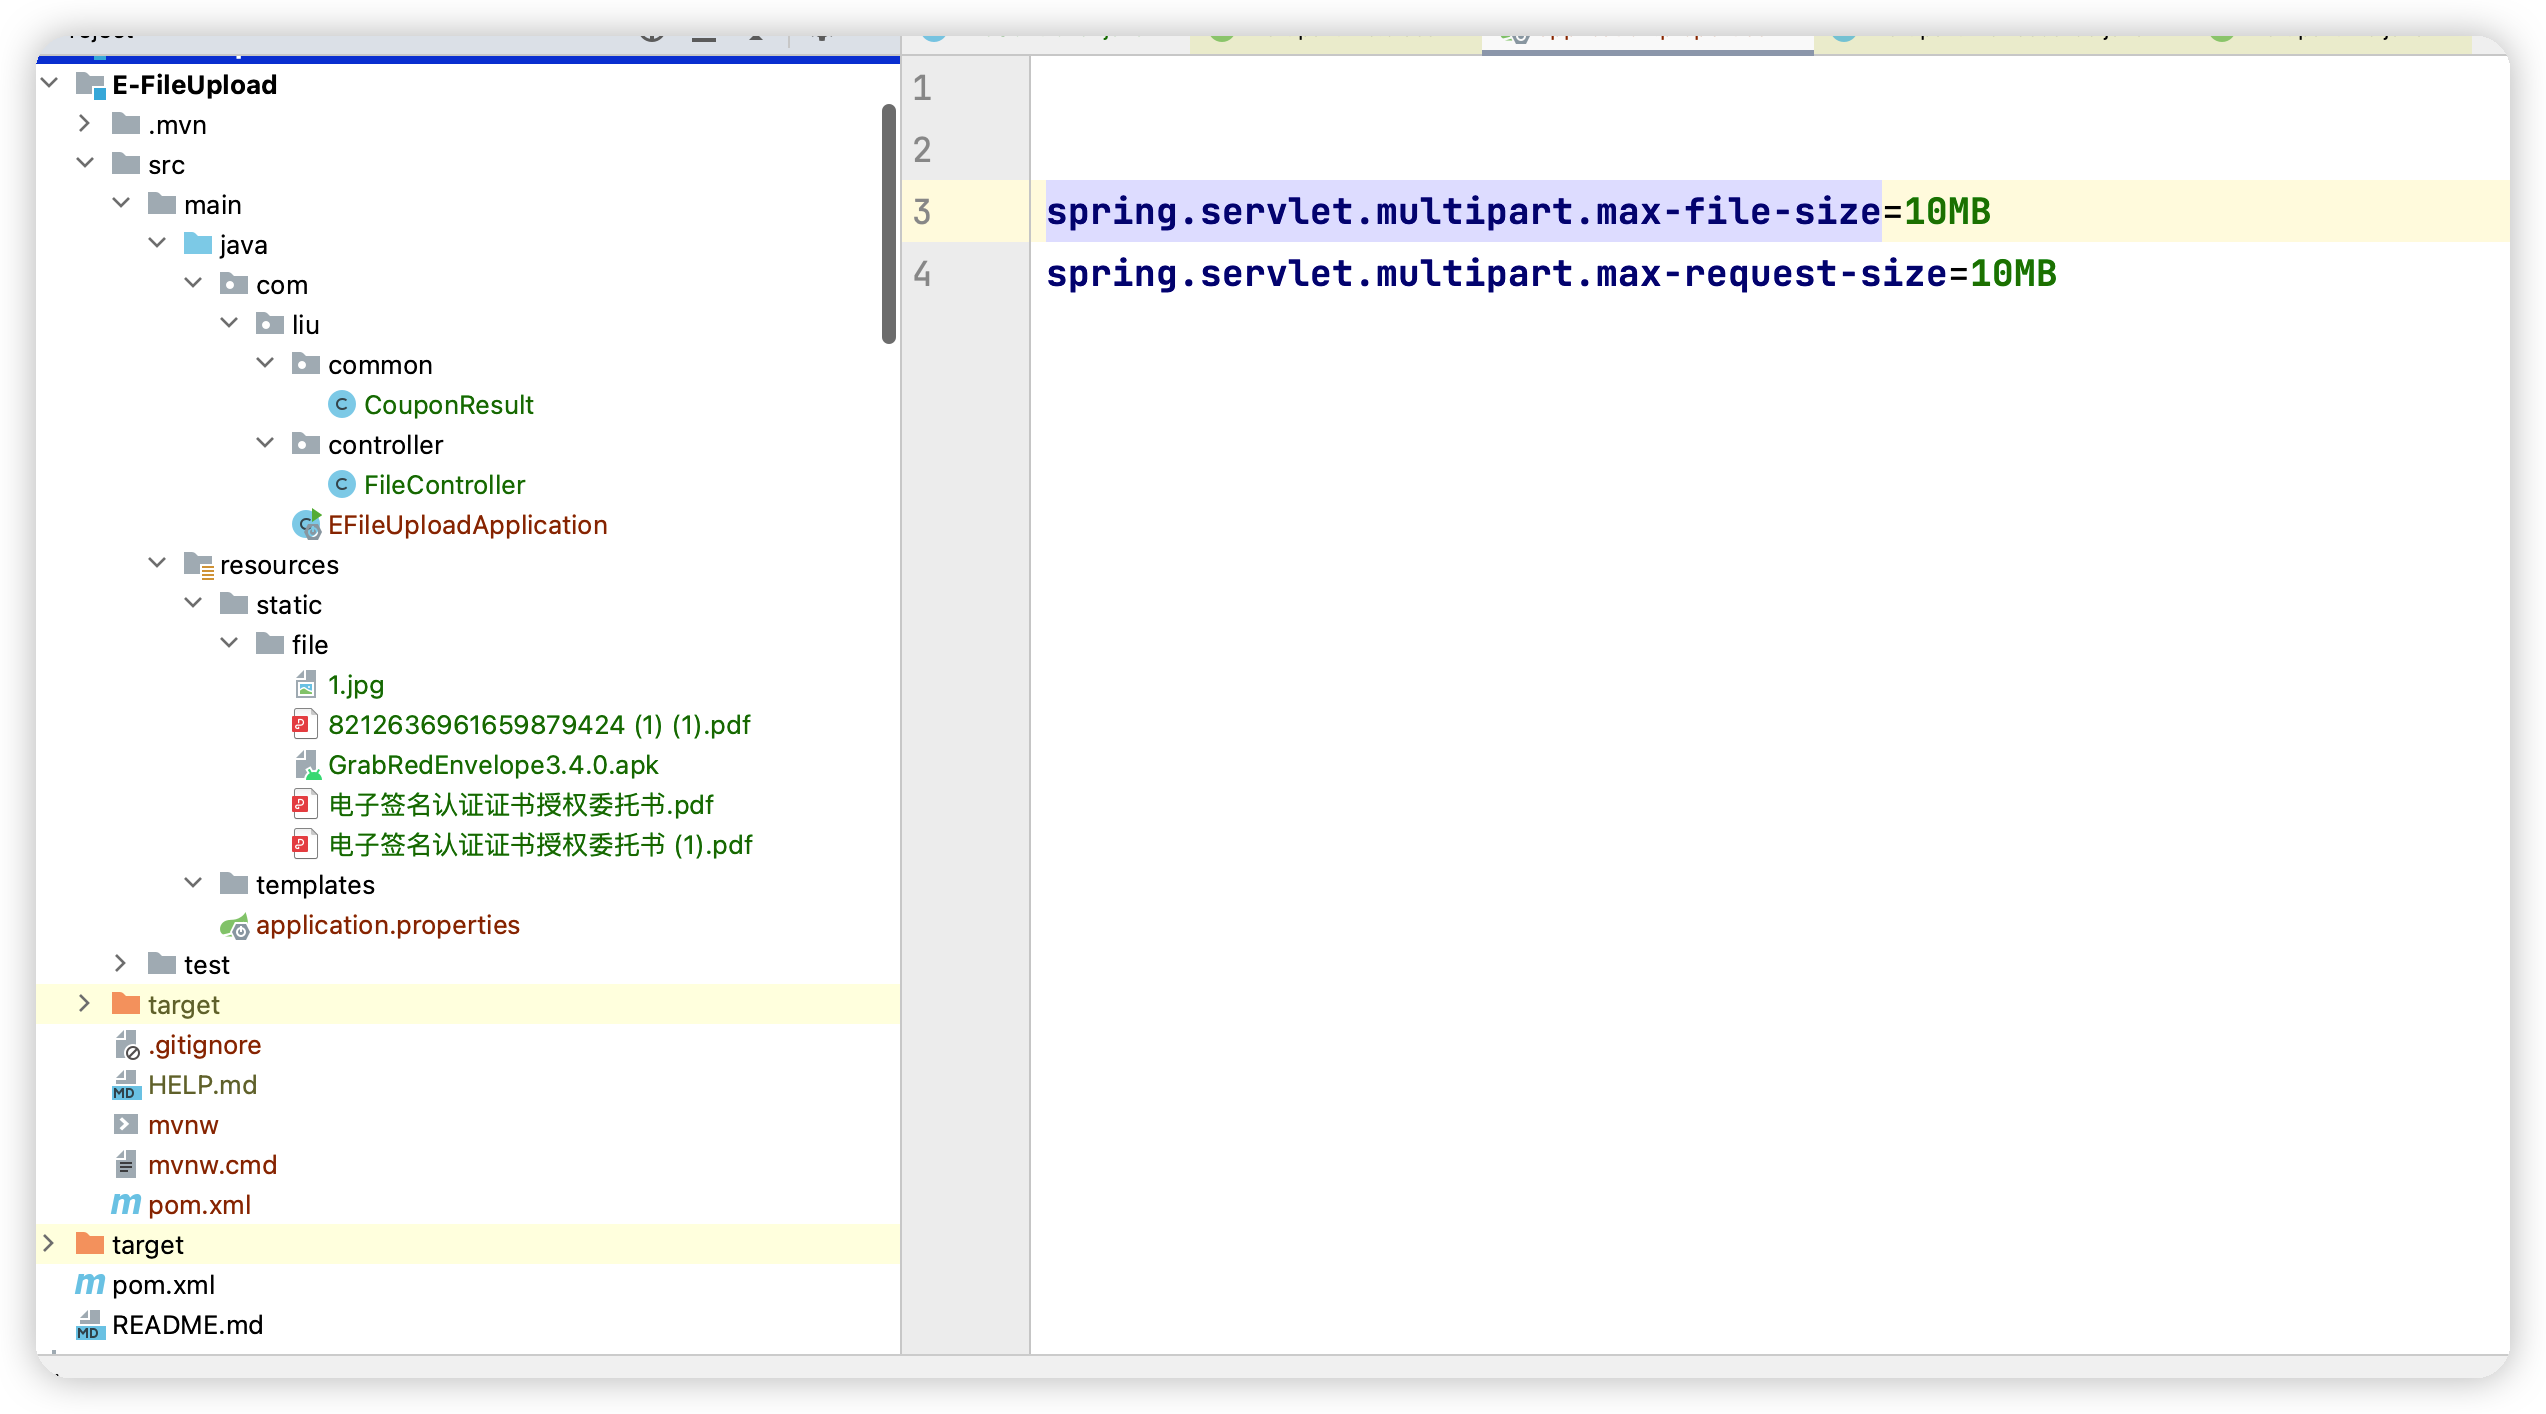Select 电子签名认证证书授权委托书.pdf
The width and height of the screenshot is (2546, 1414).
521,804
